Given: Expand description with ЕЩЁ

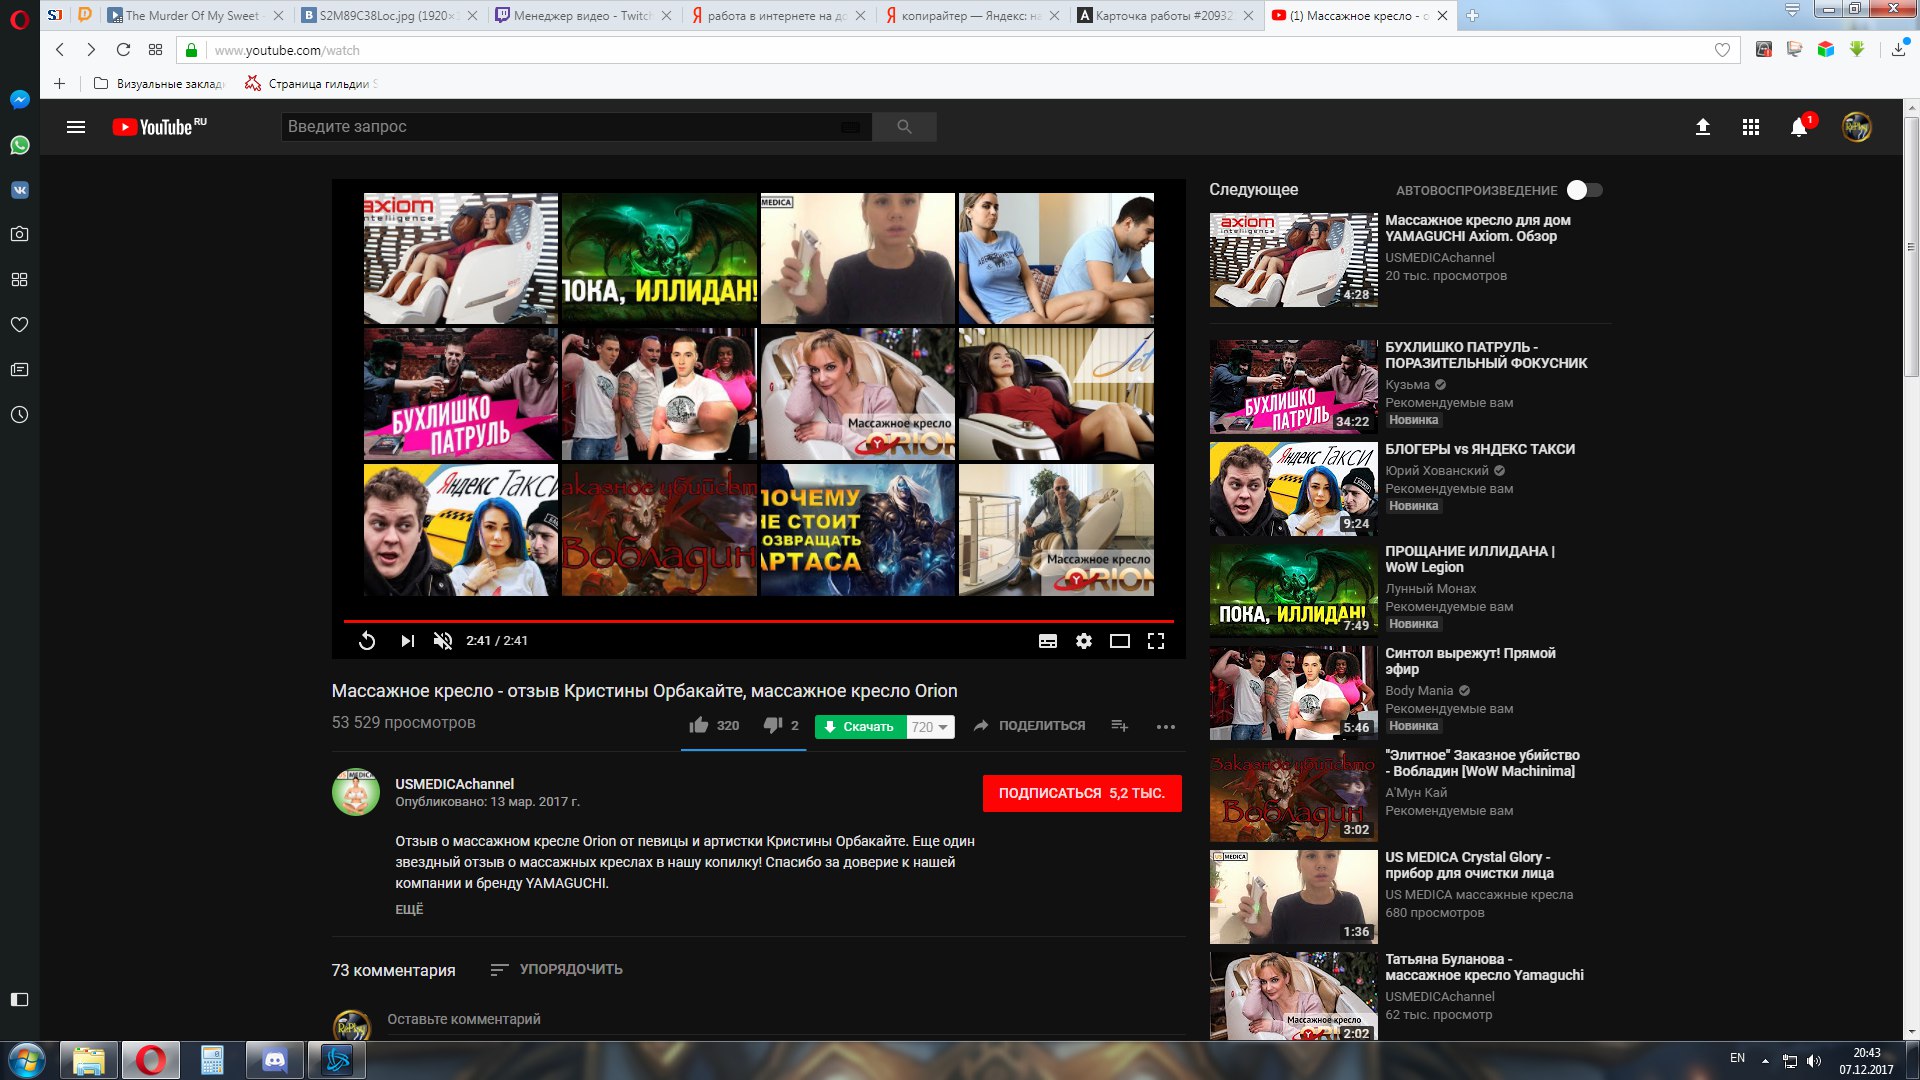Looking at the screenshot, I should 409,909.
